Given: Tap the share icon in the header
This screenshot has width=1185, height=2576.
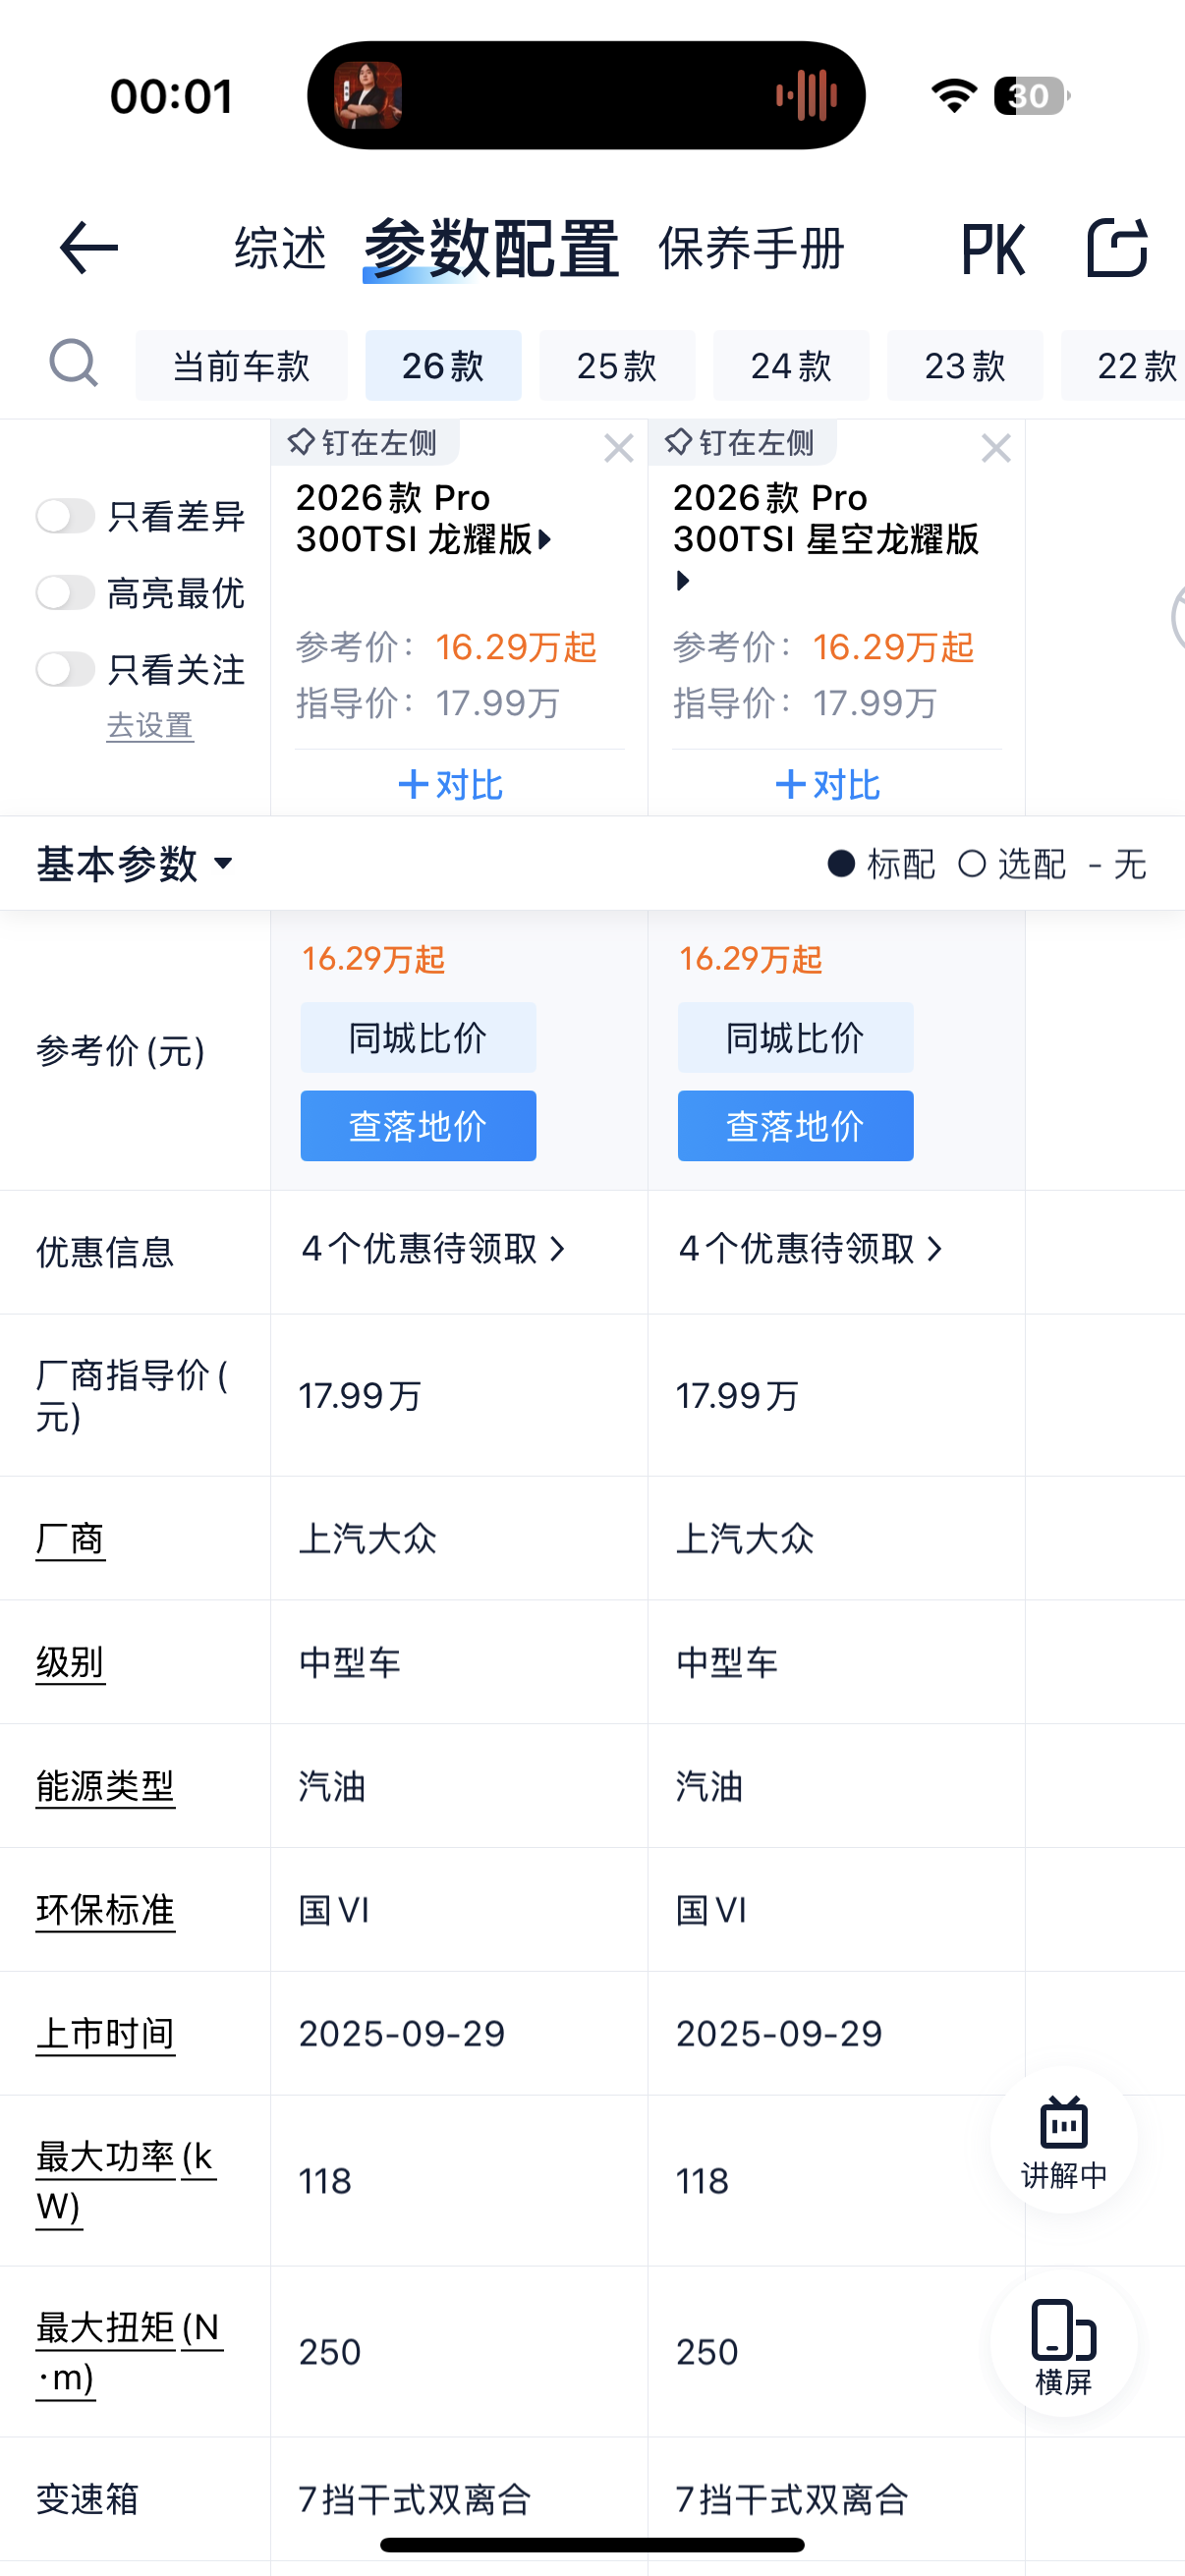Looking at the screenshot, I should click(x=1116, y=248).
